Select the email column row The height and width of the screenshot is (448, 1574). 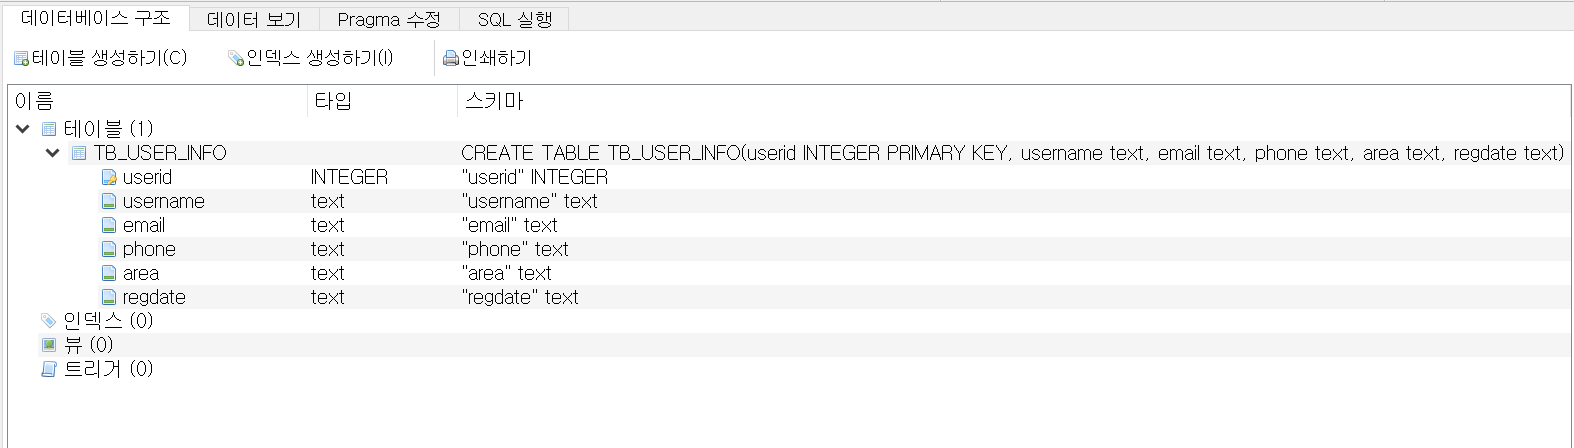pyautogui.click(x=143, y=226)
